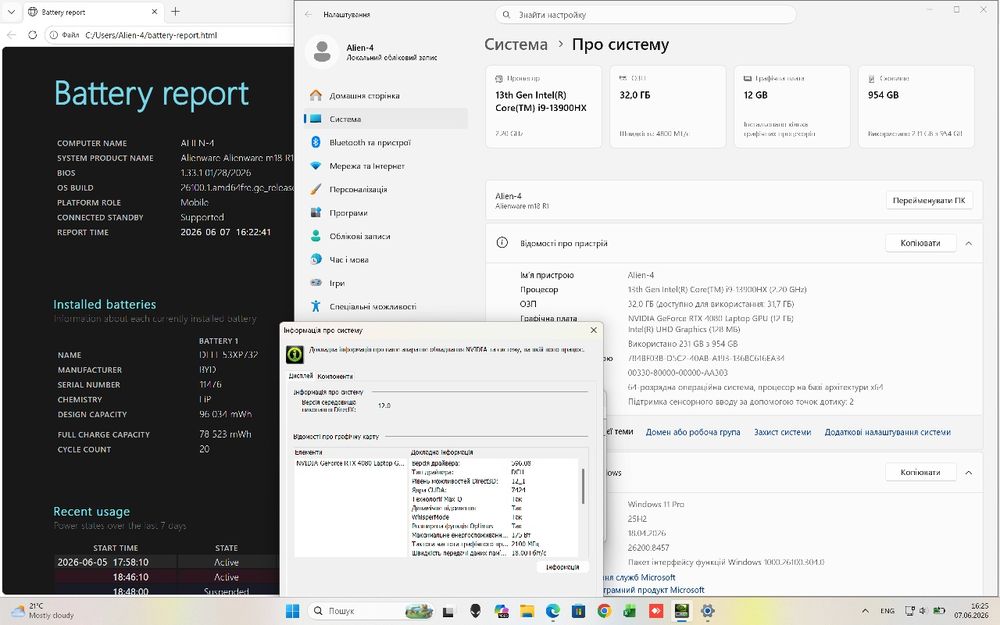
Task: Launch Google Chrome from the taskbar
Action: coord(604,611)
